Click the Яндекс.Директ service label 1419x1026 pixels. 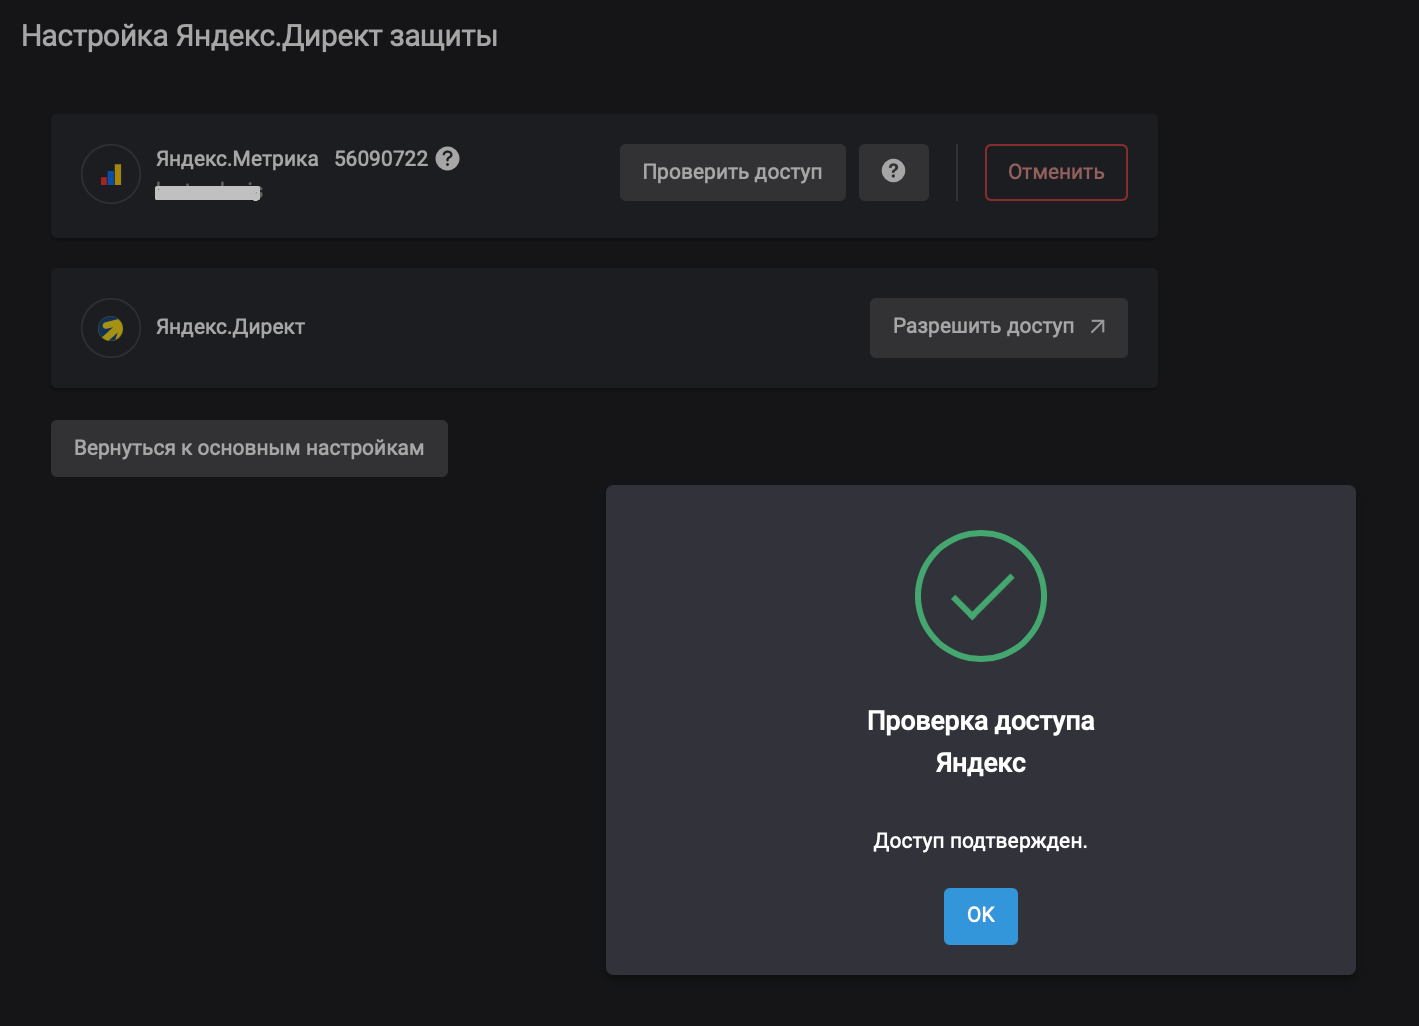(230, 327)
